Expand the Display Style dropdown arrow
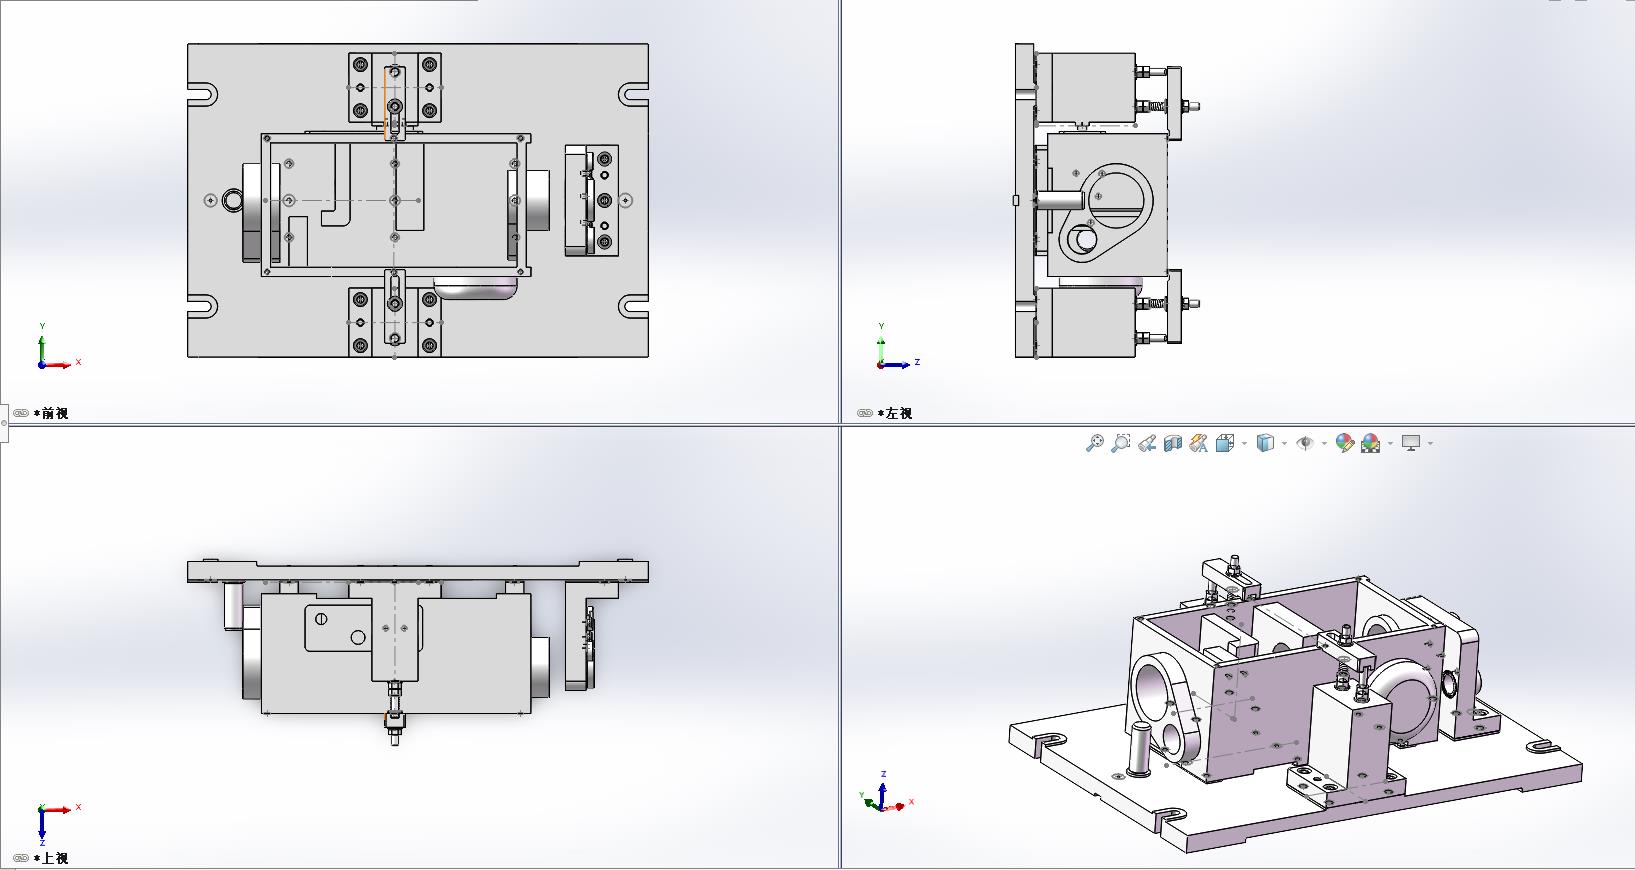 coord(1283,443)
